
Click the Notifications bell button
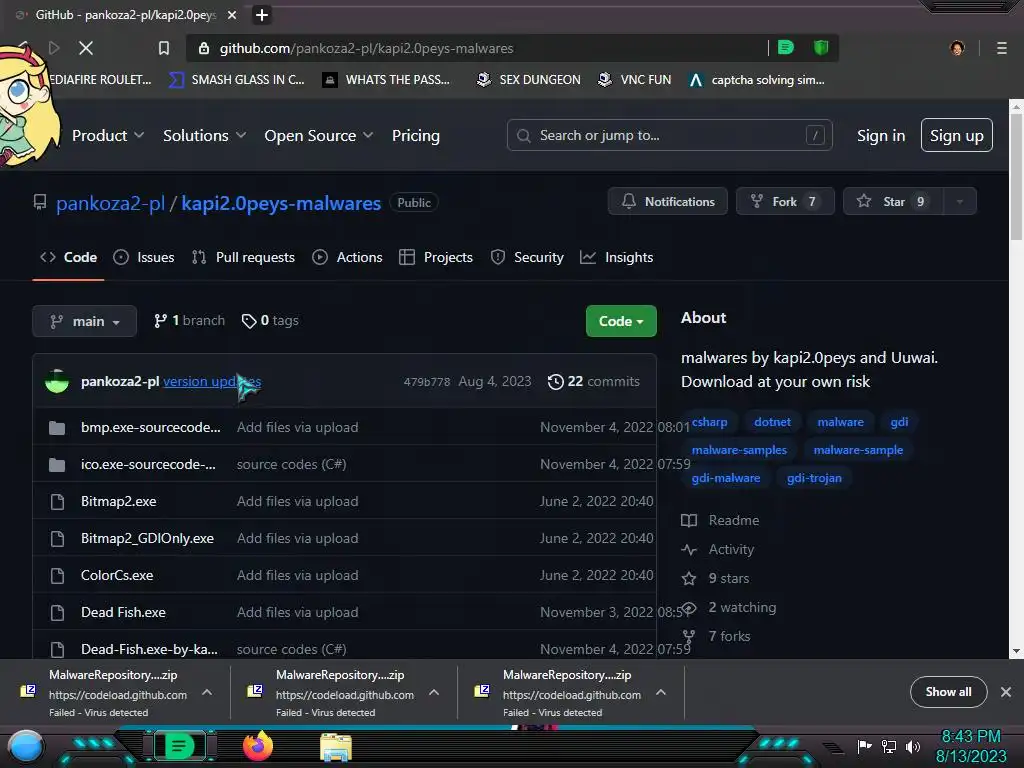tap(667, 201)
